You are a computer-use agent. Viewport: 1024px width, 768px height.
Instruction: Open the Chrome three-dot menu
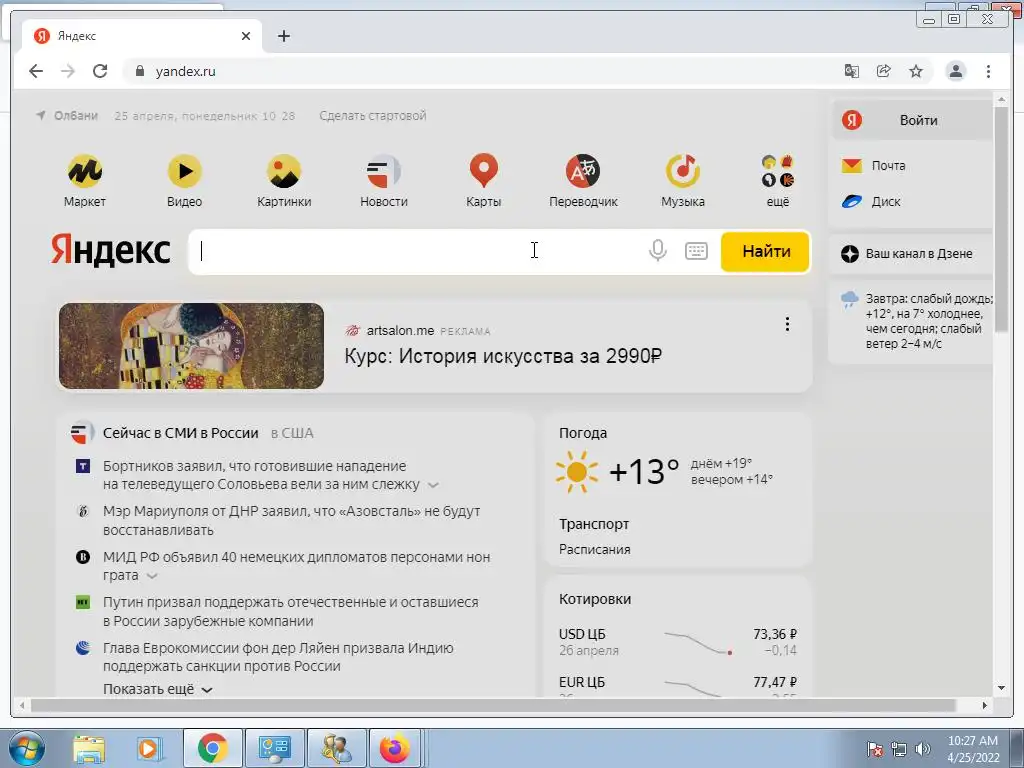[x=988, y=71]
